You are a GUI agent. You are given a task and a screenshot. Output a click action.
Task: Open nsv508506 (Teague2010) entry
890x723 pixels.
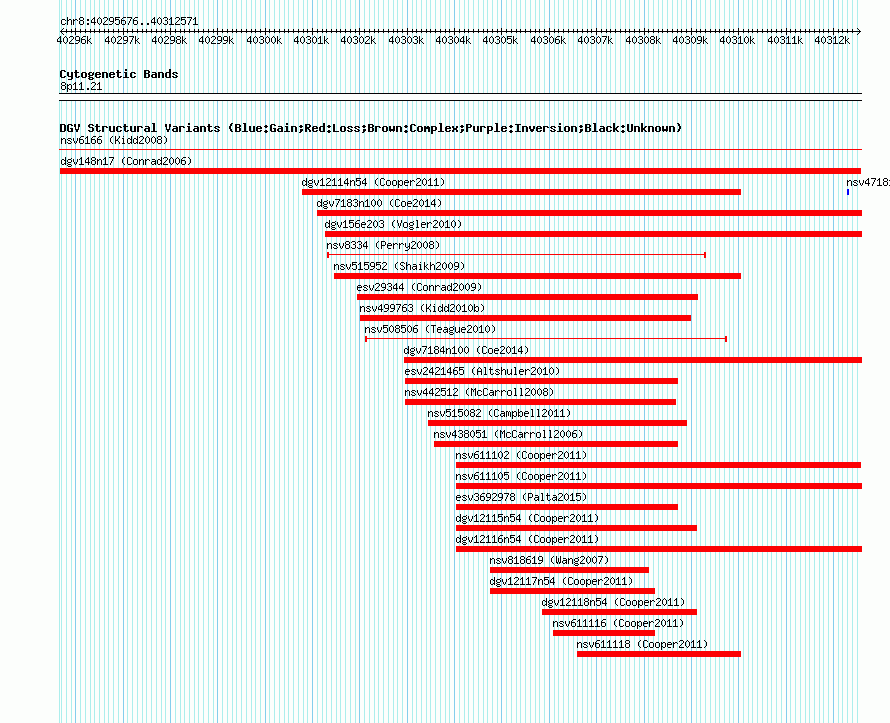click(x=430, y=329)
